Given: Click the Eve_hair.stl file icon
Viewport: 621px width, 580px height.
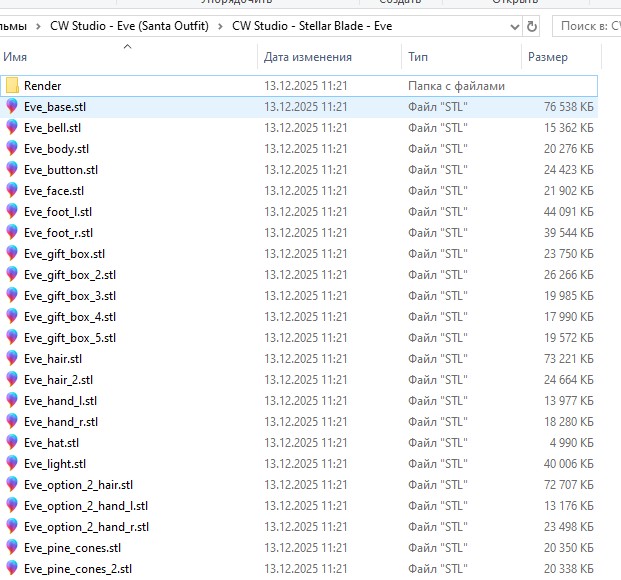Looking at the screenshot, I should point(12,359).
